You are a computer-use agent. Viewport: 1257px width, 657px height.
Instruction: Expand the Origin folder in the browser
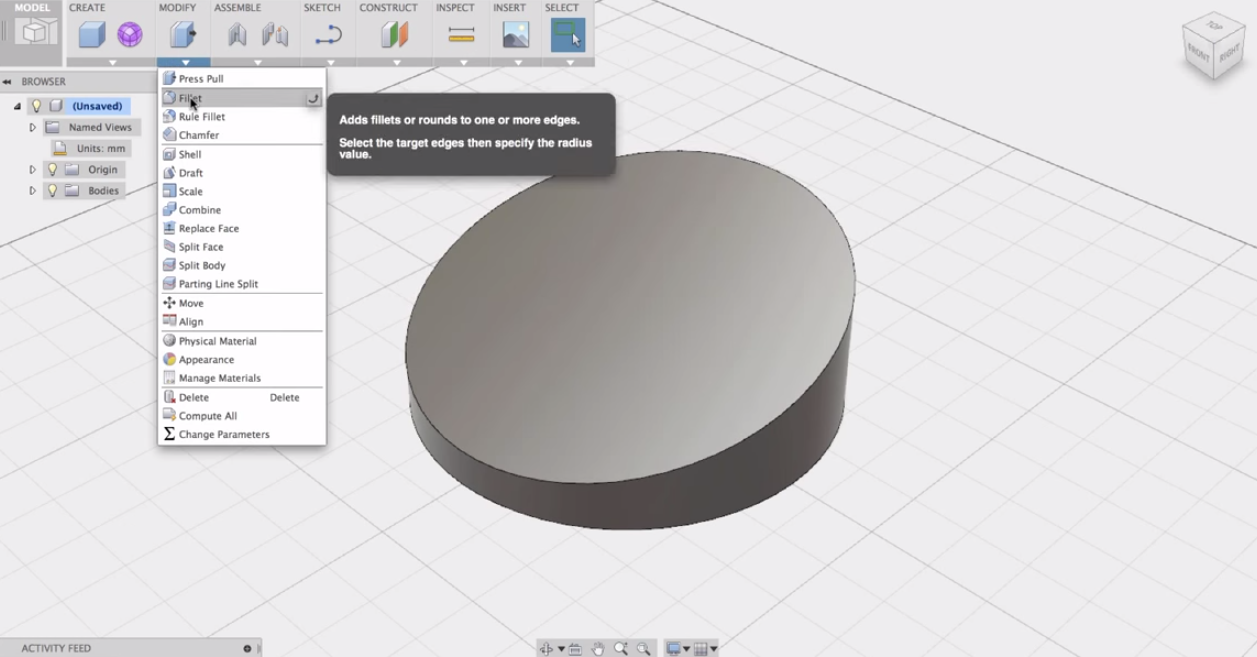click(x=33, y=169)
